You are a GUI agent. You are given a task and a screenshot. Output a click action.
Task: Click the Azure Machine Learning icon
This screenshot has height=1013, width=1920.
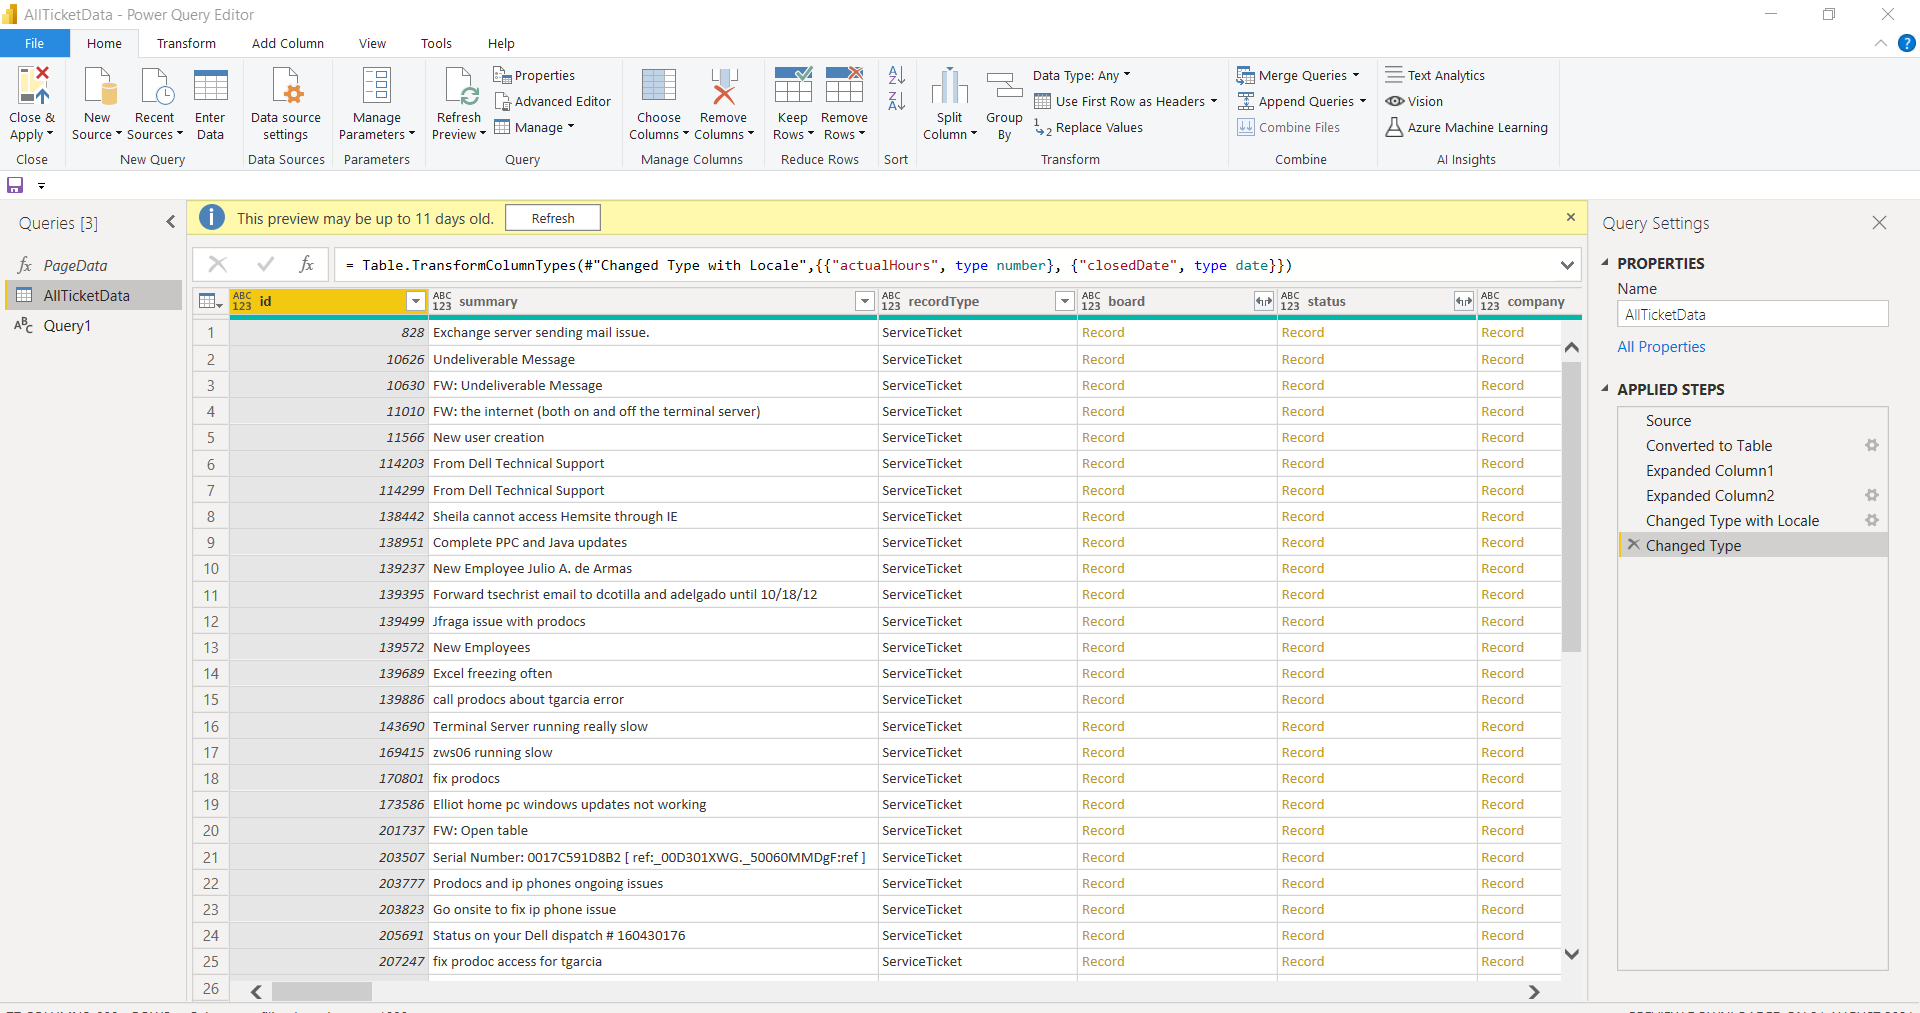pos(1394,127)
